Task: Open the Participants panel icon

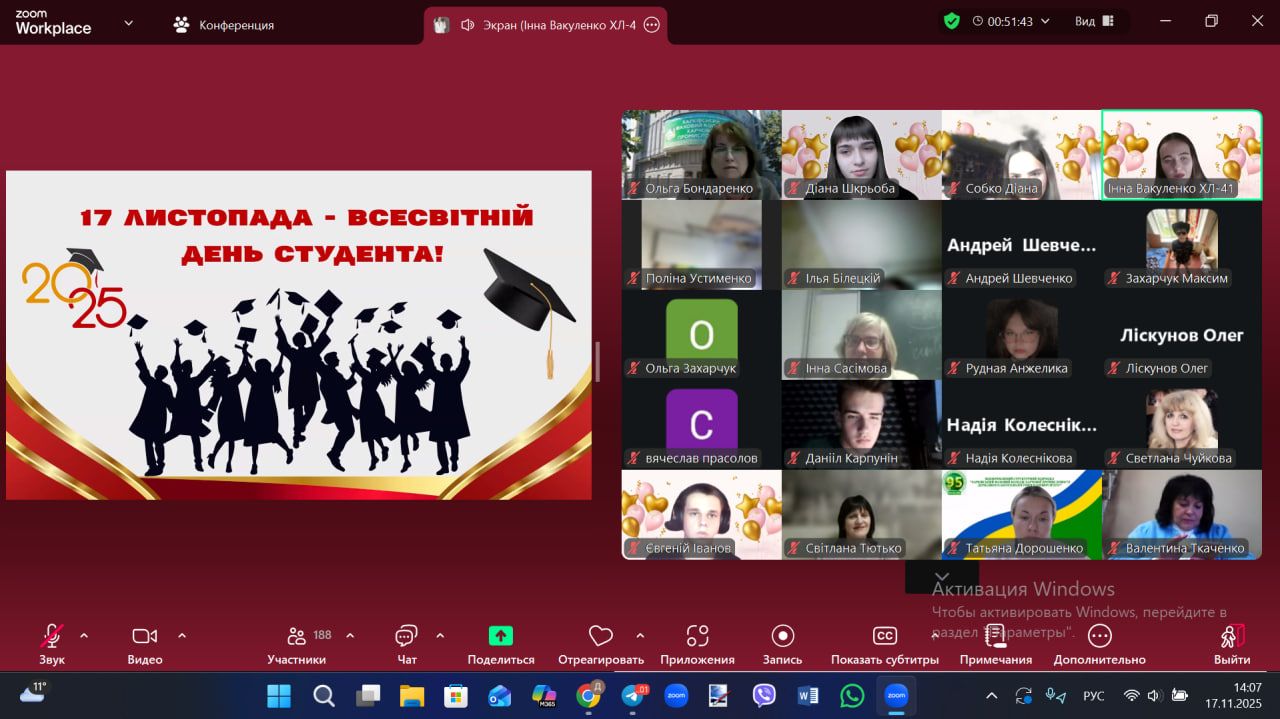Action: (x=296, y=636)
